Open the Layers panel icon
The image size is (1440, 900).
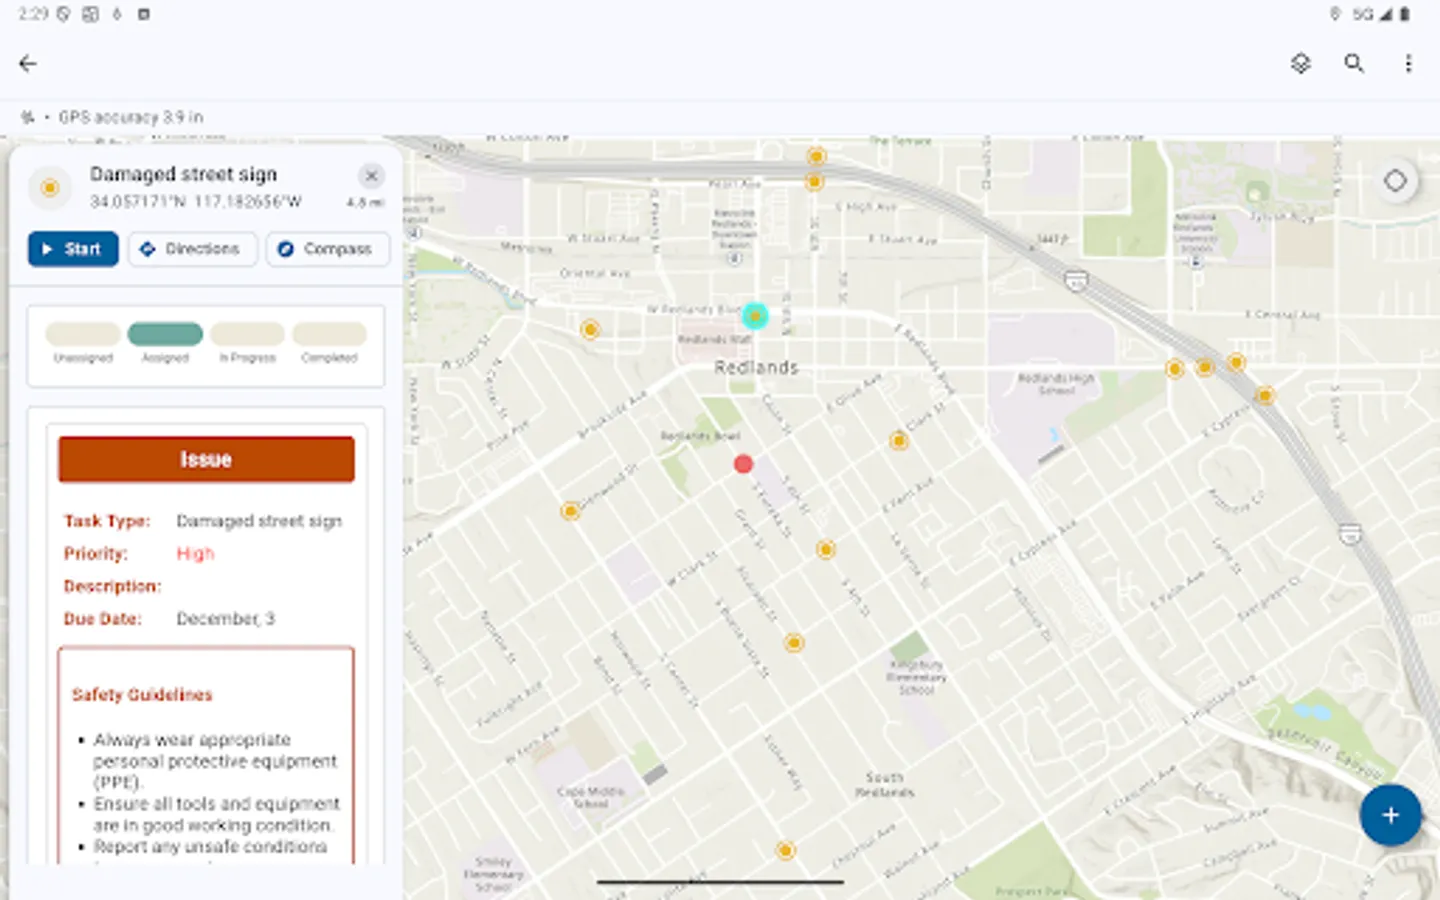(1300, 63)
